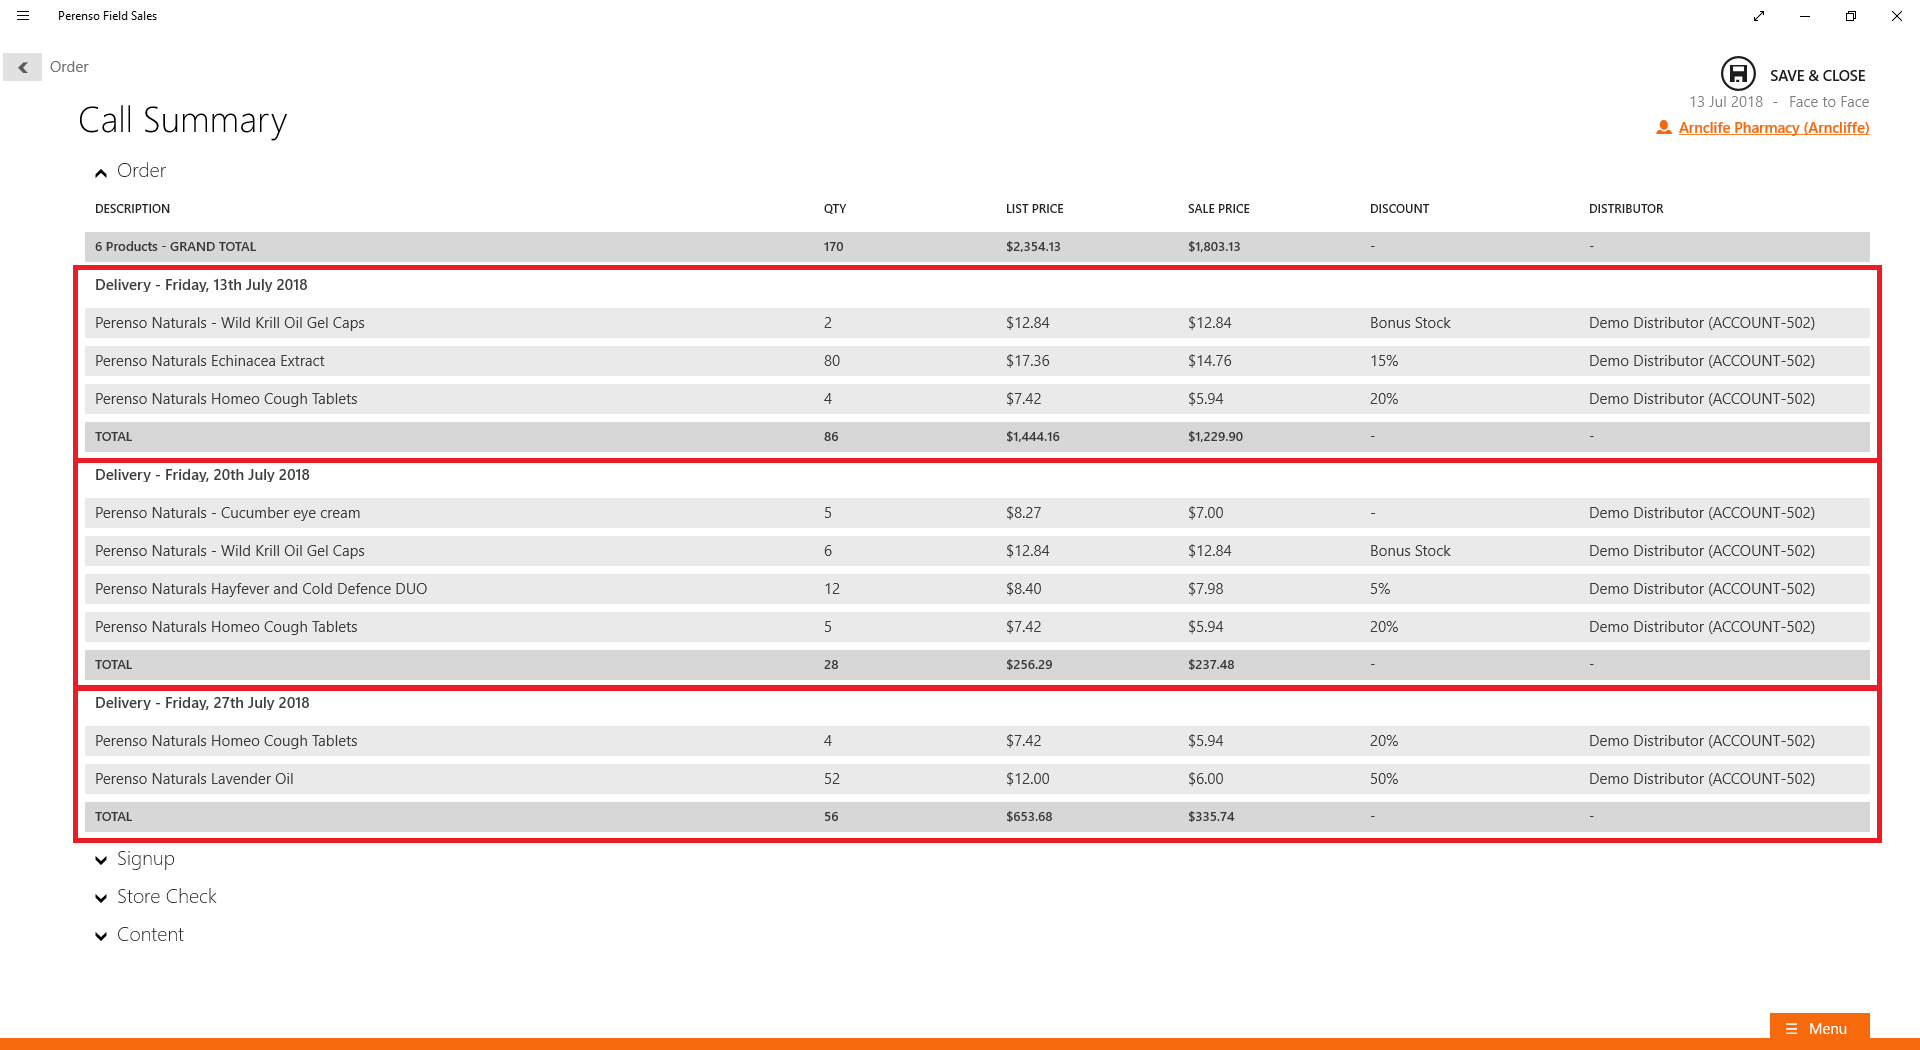Select the 6 Products - GRAND TOTAL row

(977, 247)
